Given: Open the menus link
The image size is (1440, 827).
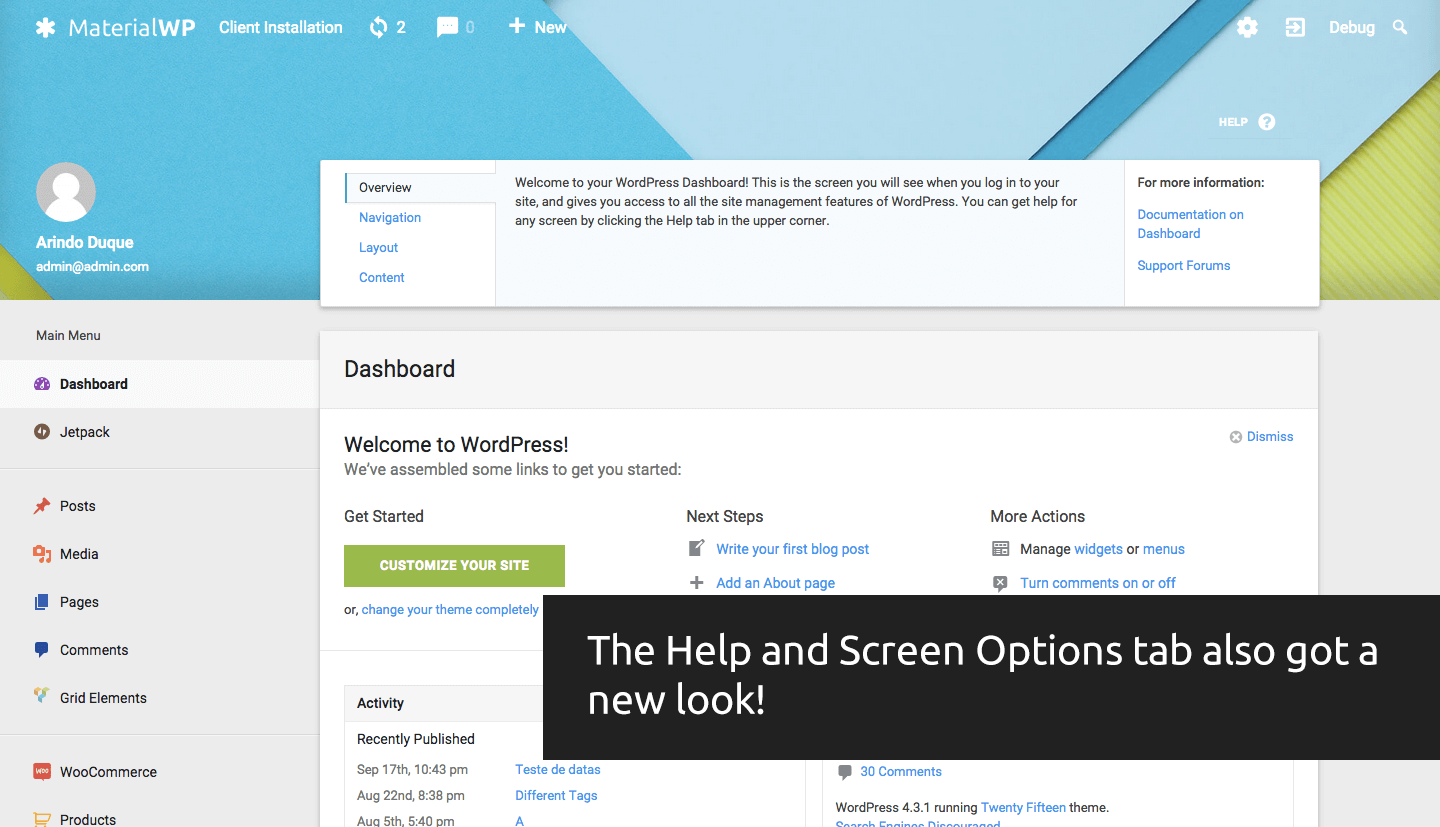Looking at the screenshot, I should (1164, 549).
